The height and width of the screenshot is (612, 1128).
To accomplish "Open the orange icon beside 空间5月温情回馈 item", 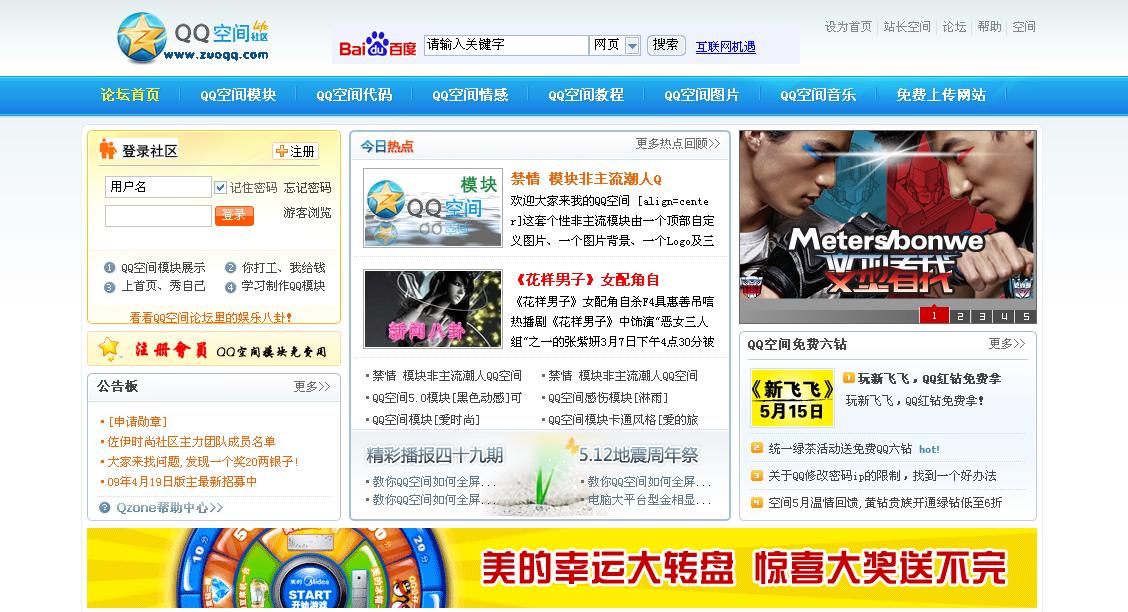I will point(757,503).
